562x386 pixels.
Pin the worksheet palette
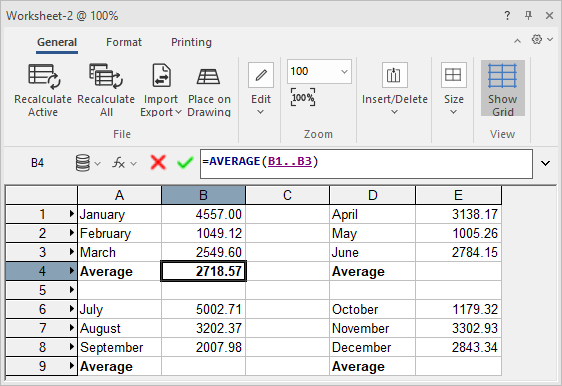(x=528, y=15)
